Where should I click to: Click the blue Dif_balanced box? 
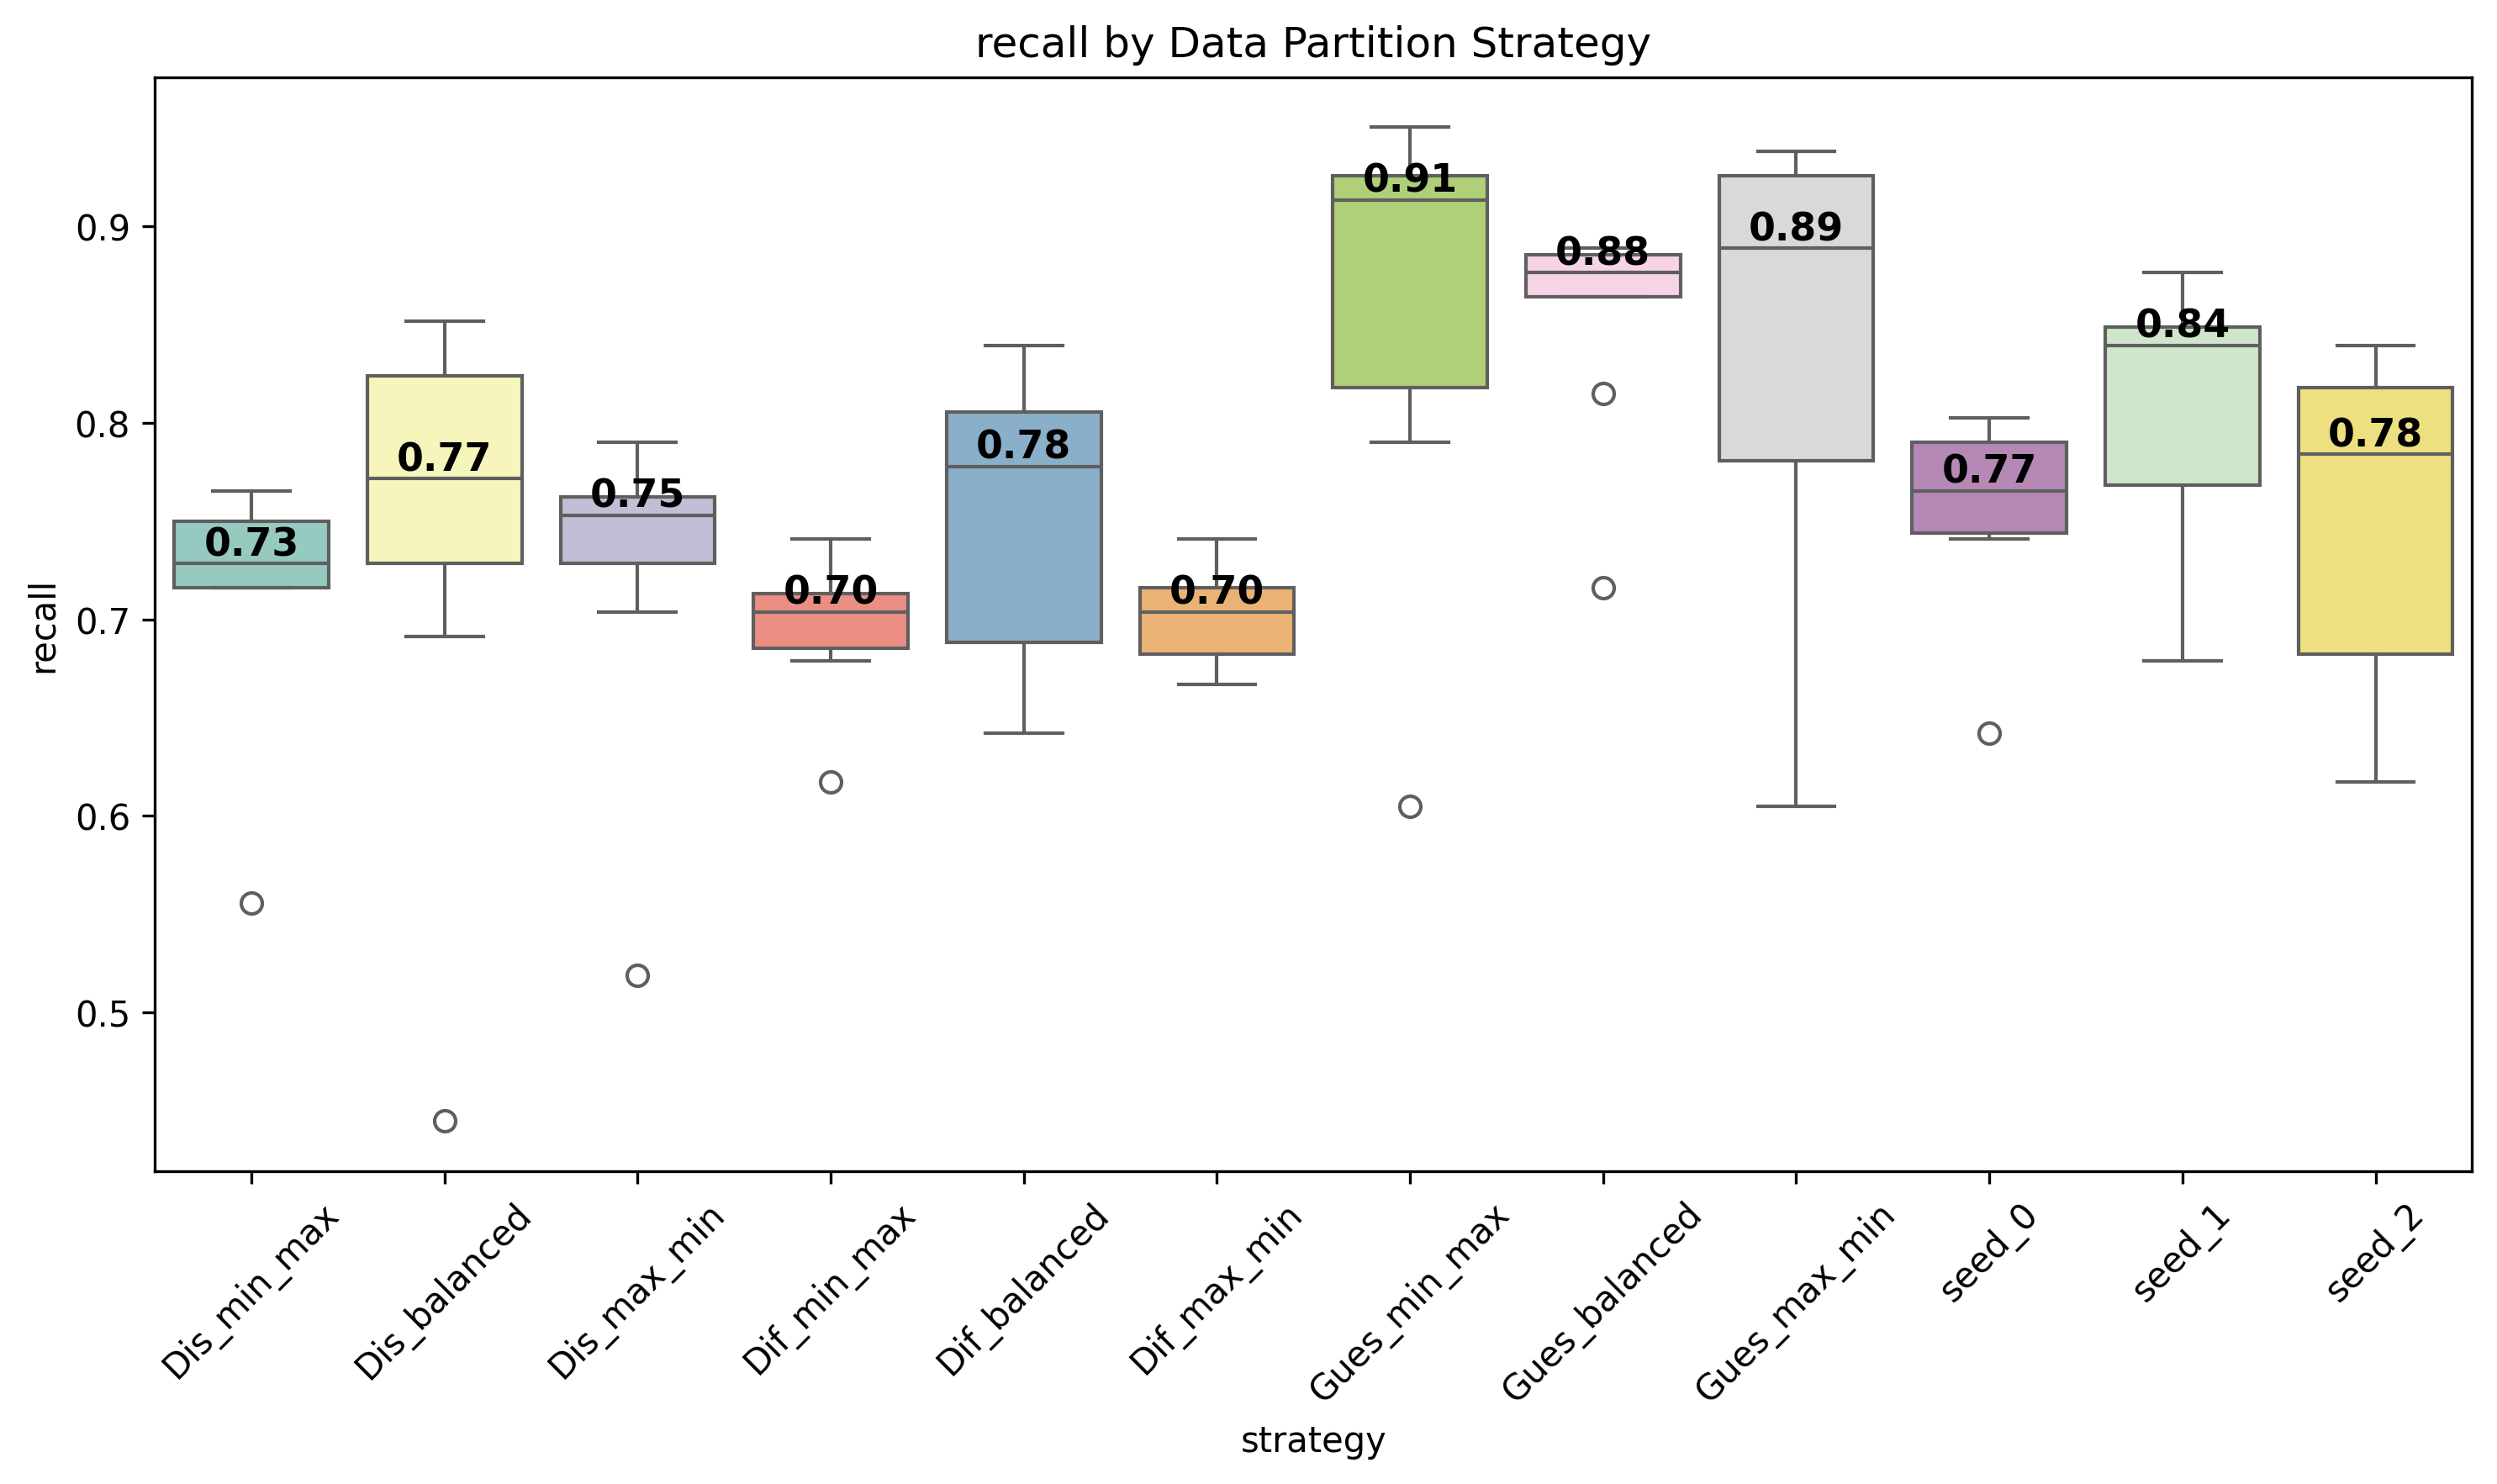(x=1023, y=560)
